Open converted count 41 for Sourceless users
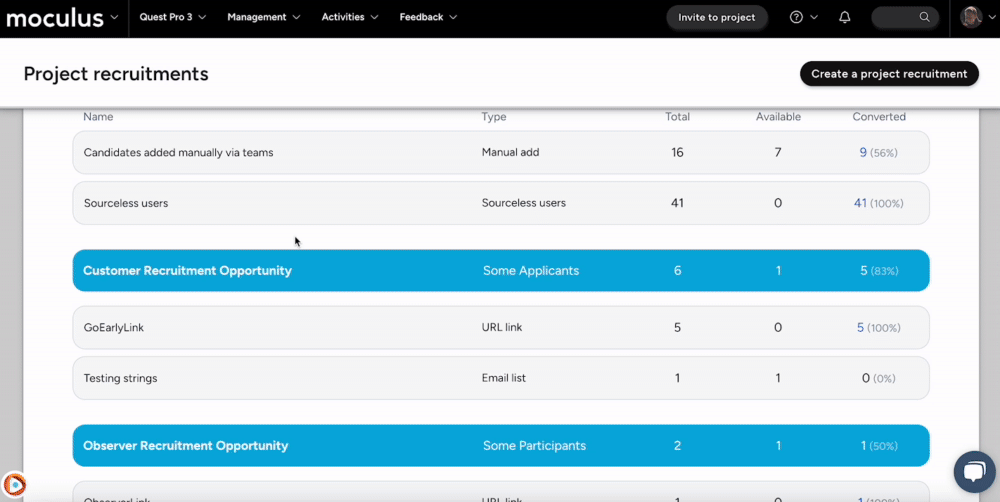The height and width of the screenshot is (502, 1000). (x=860, y=203)
